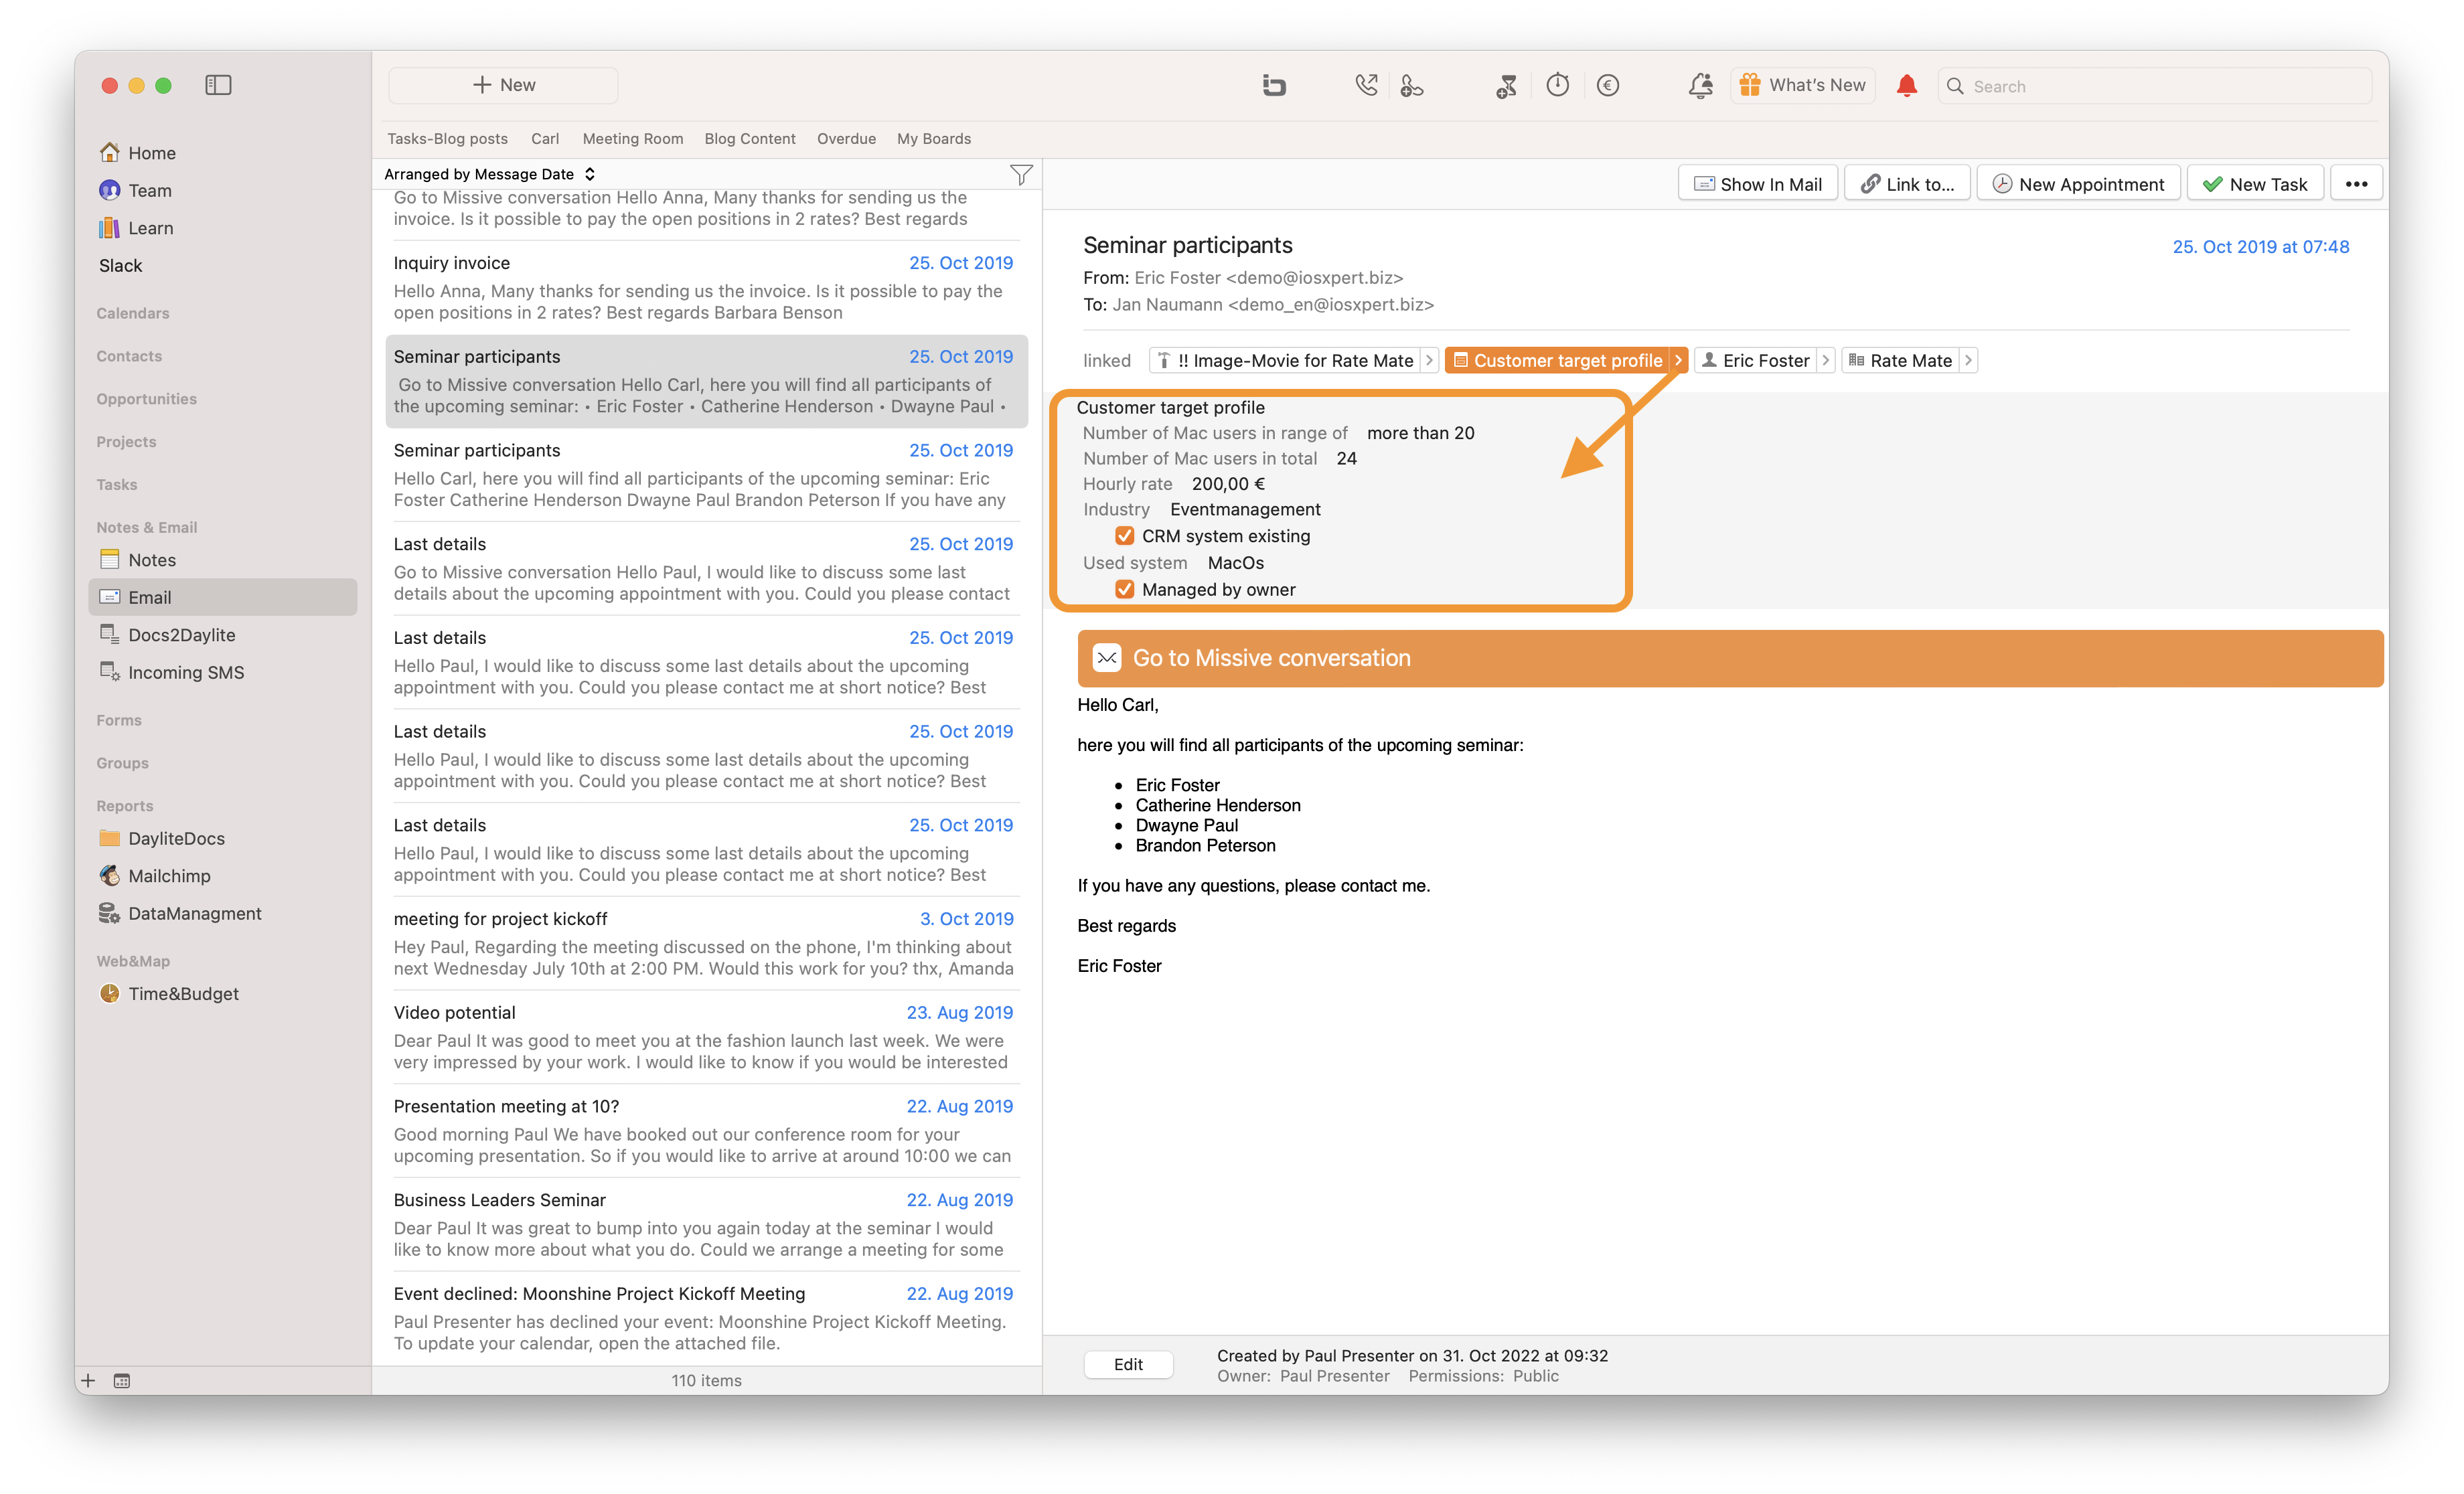Open the Overdue favorite tab
The width and height of the screenshot is (2464, 1494).
tap(846, 139)
